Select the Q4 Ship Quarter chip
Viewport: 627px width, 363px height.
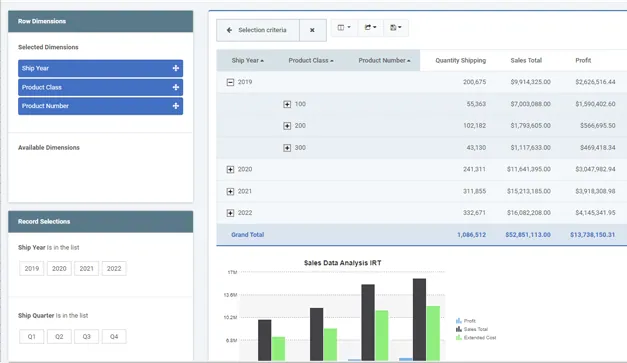tap(114, 337)
